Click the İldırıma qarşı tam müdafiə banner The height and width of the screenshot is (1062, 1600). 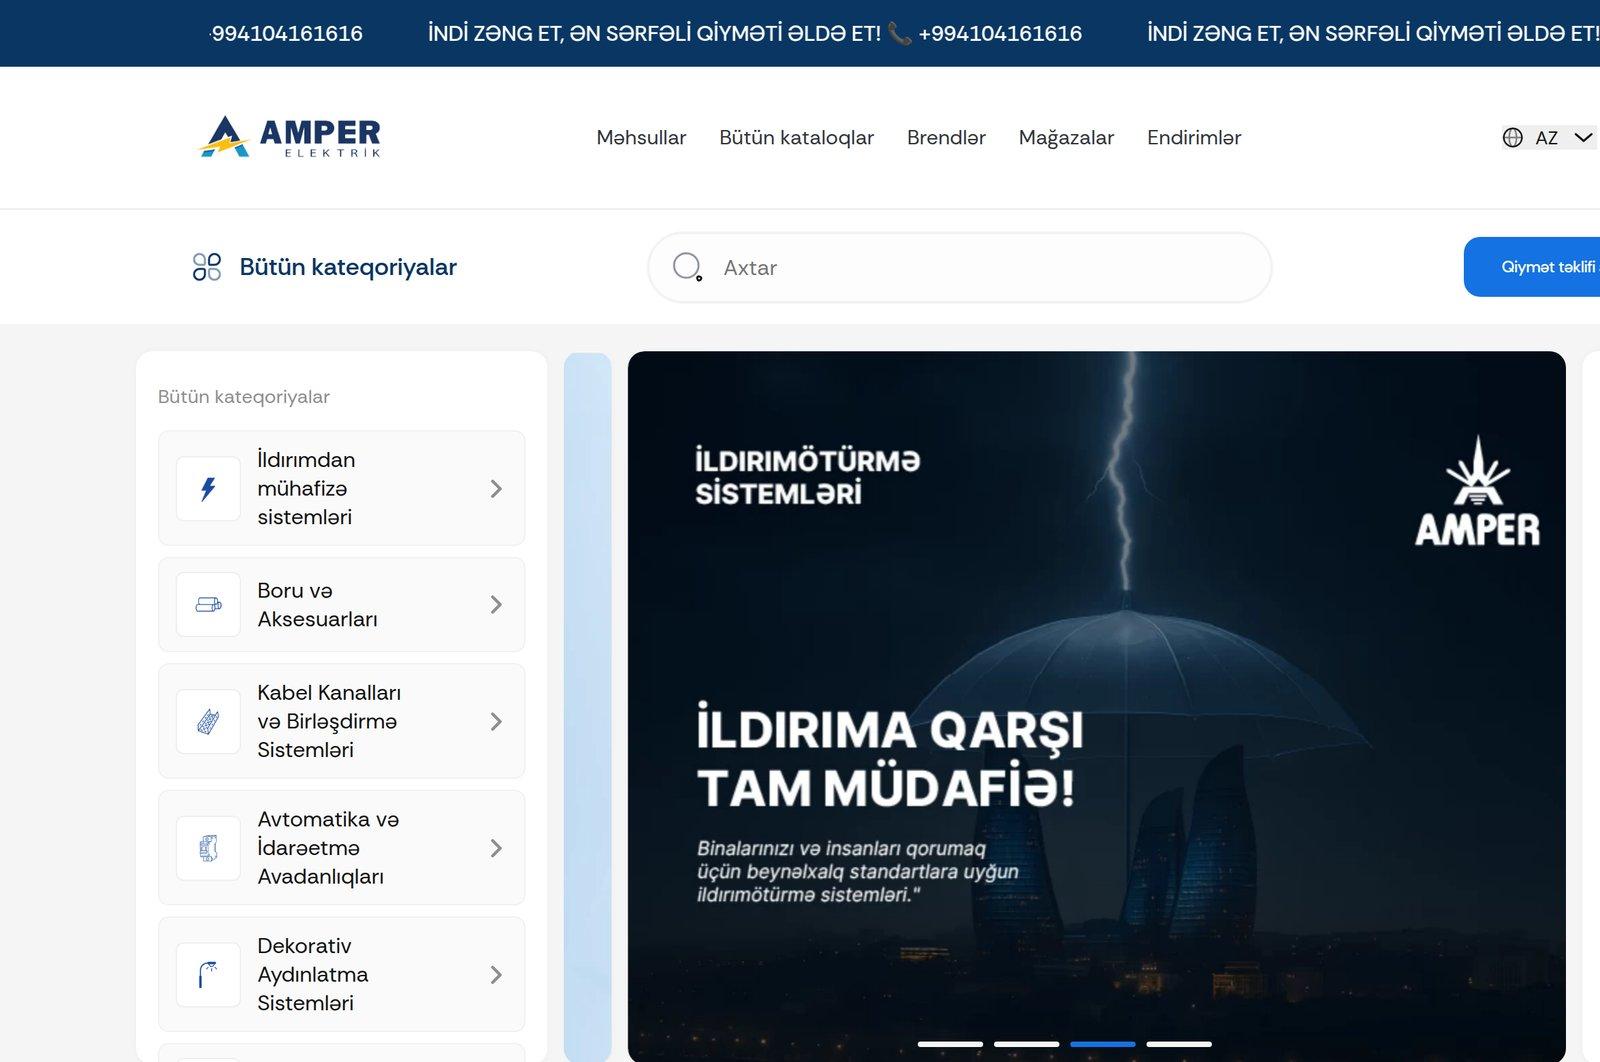(x=1096, y=706)
